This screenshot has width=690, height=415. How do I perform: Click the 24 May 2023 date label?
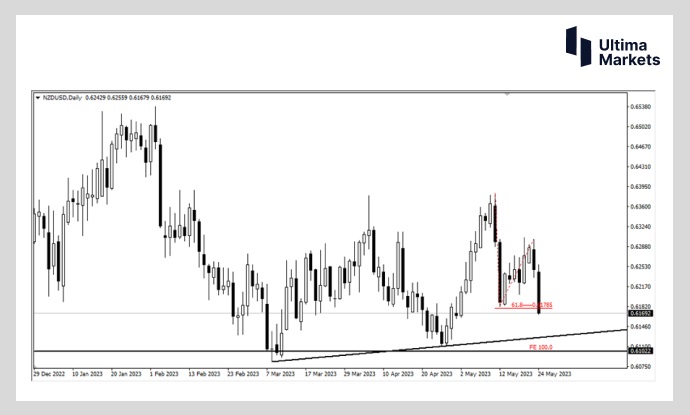[x=554, y=374]
